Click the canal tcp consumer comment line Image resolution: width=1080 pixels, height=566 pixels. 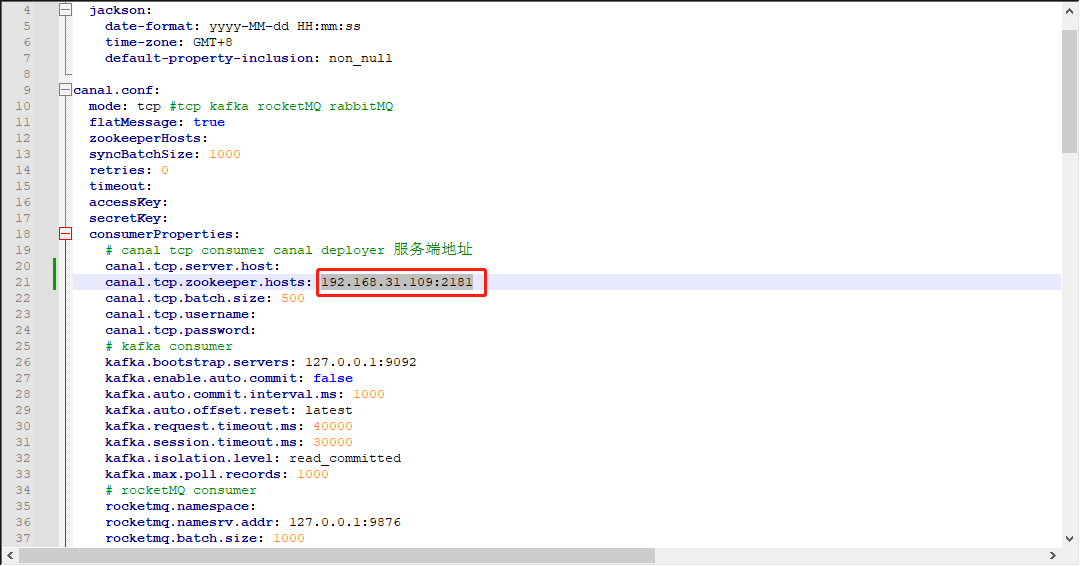click(289, 250)
